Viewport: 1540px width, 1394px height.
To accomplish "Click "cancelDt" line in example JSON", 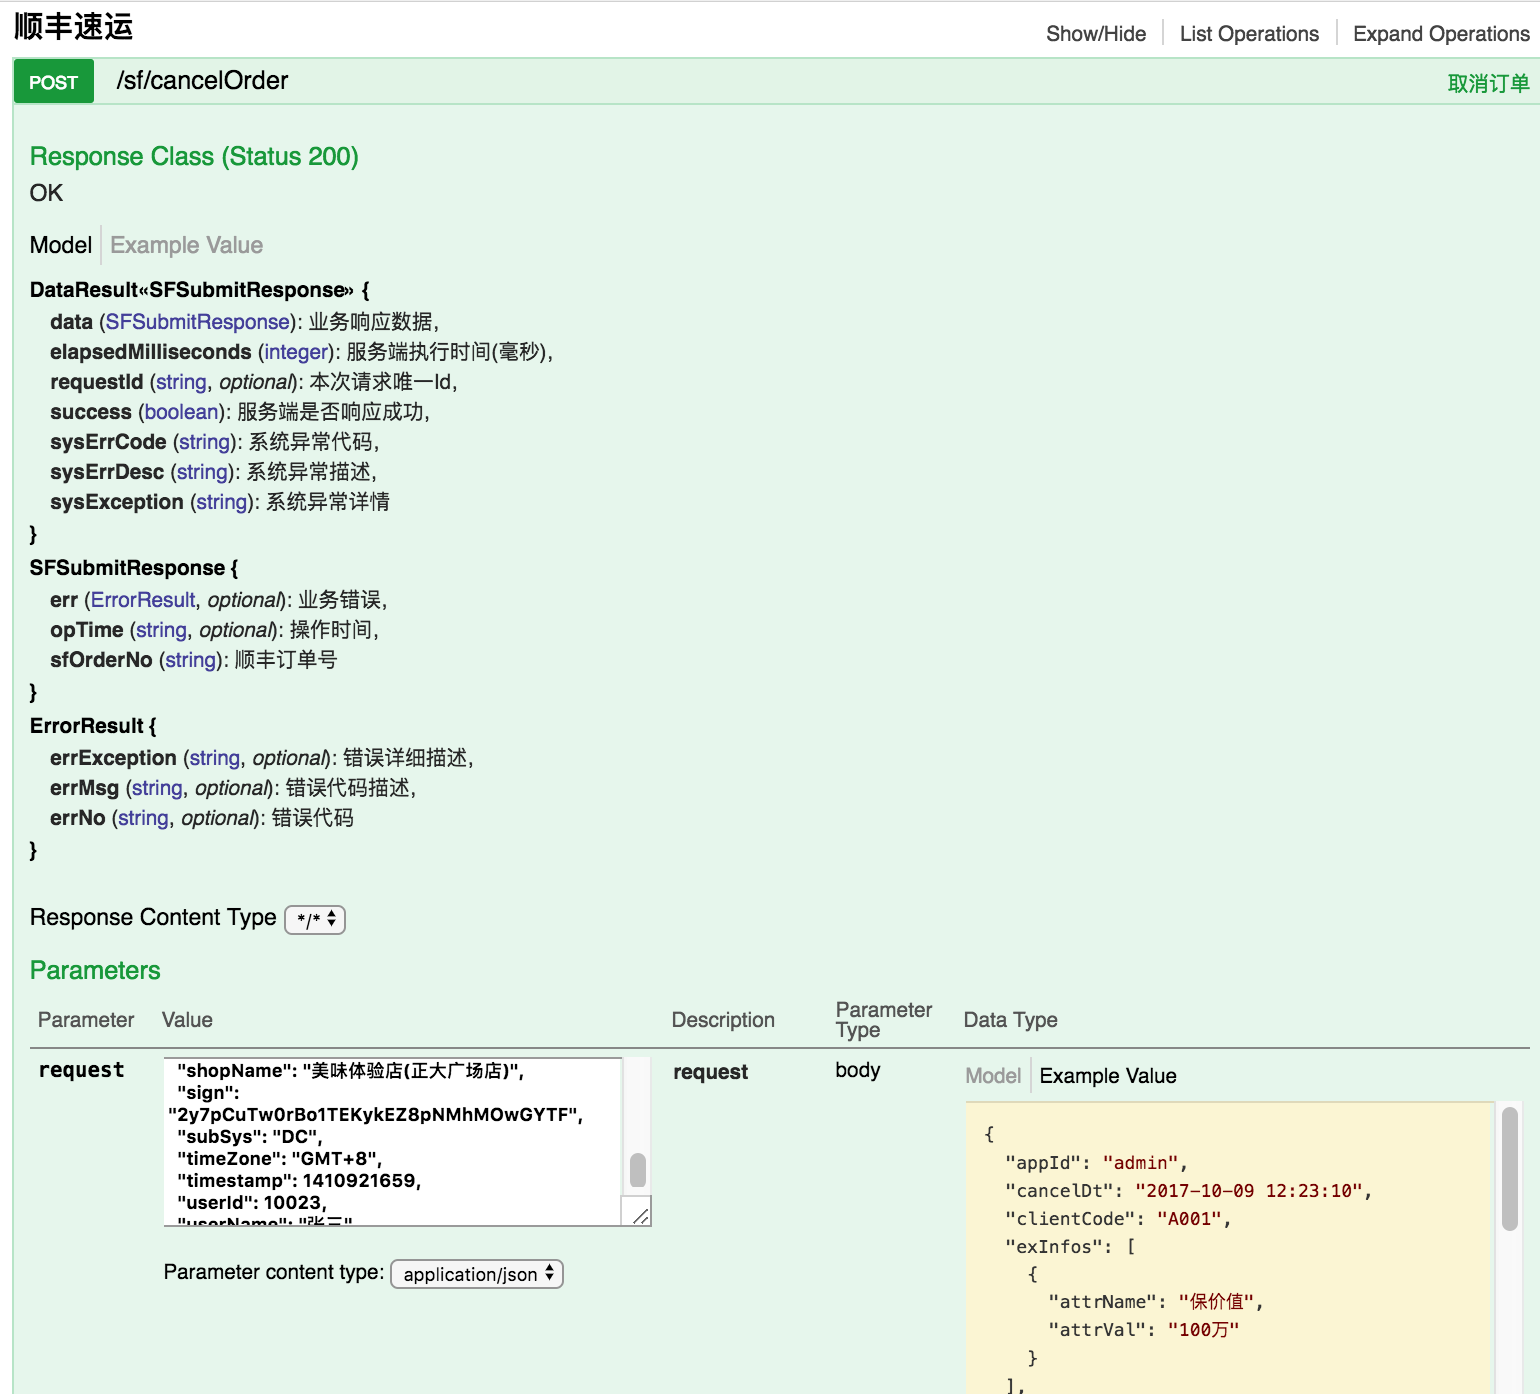I will pyautogui.click(x=1188, y=1191).
